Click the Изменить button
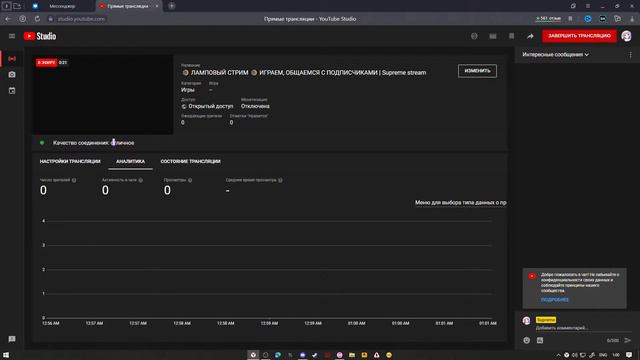Screen dimensions: 640x360 pos(477,71)
